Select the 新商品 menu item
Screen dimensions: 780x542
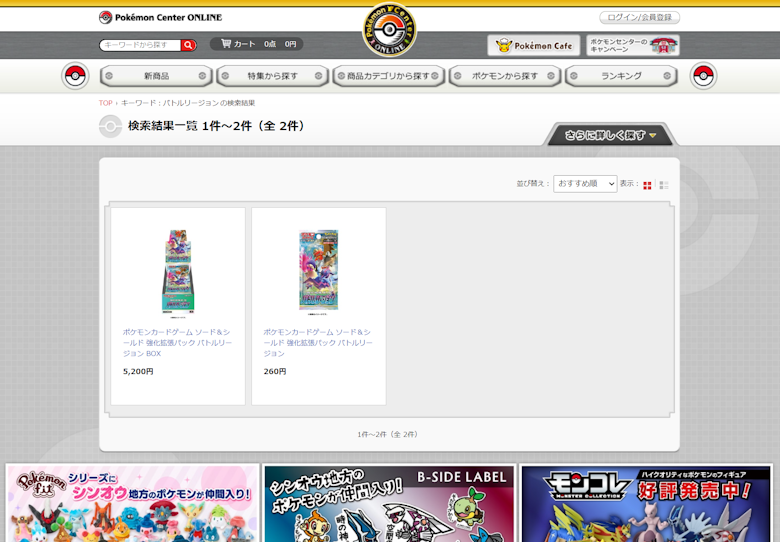point(157,76)
